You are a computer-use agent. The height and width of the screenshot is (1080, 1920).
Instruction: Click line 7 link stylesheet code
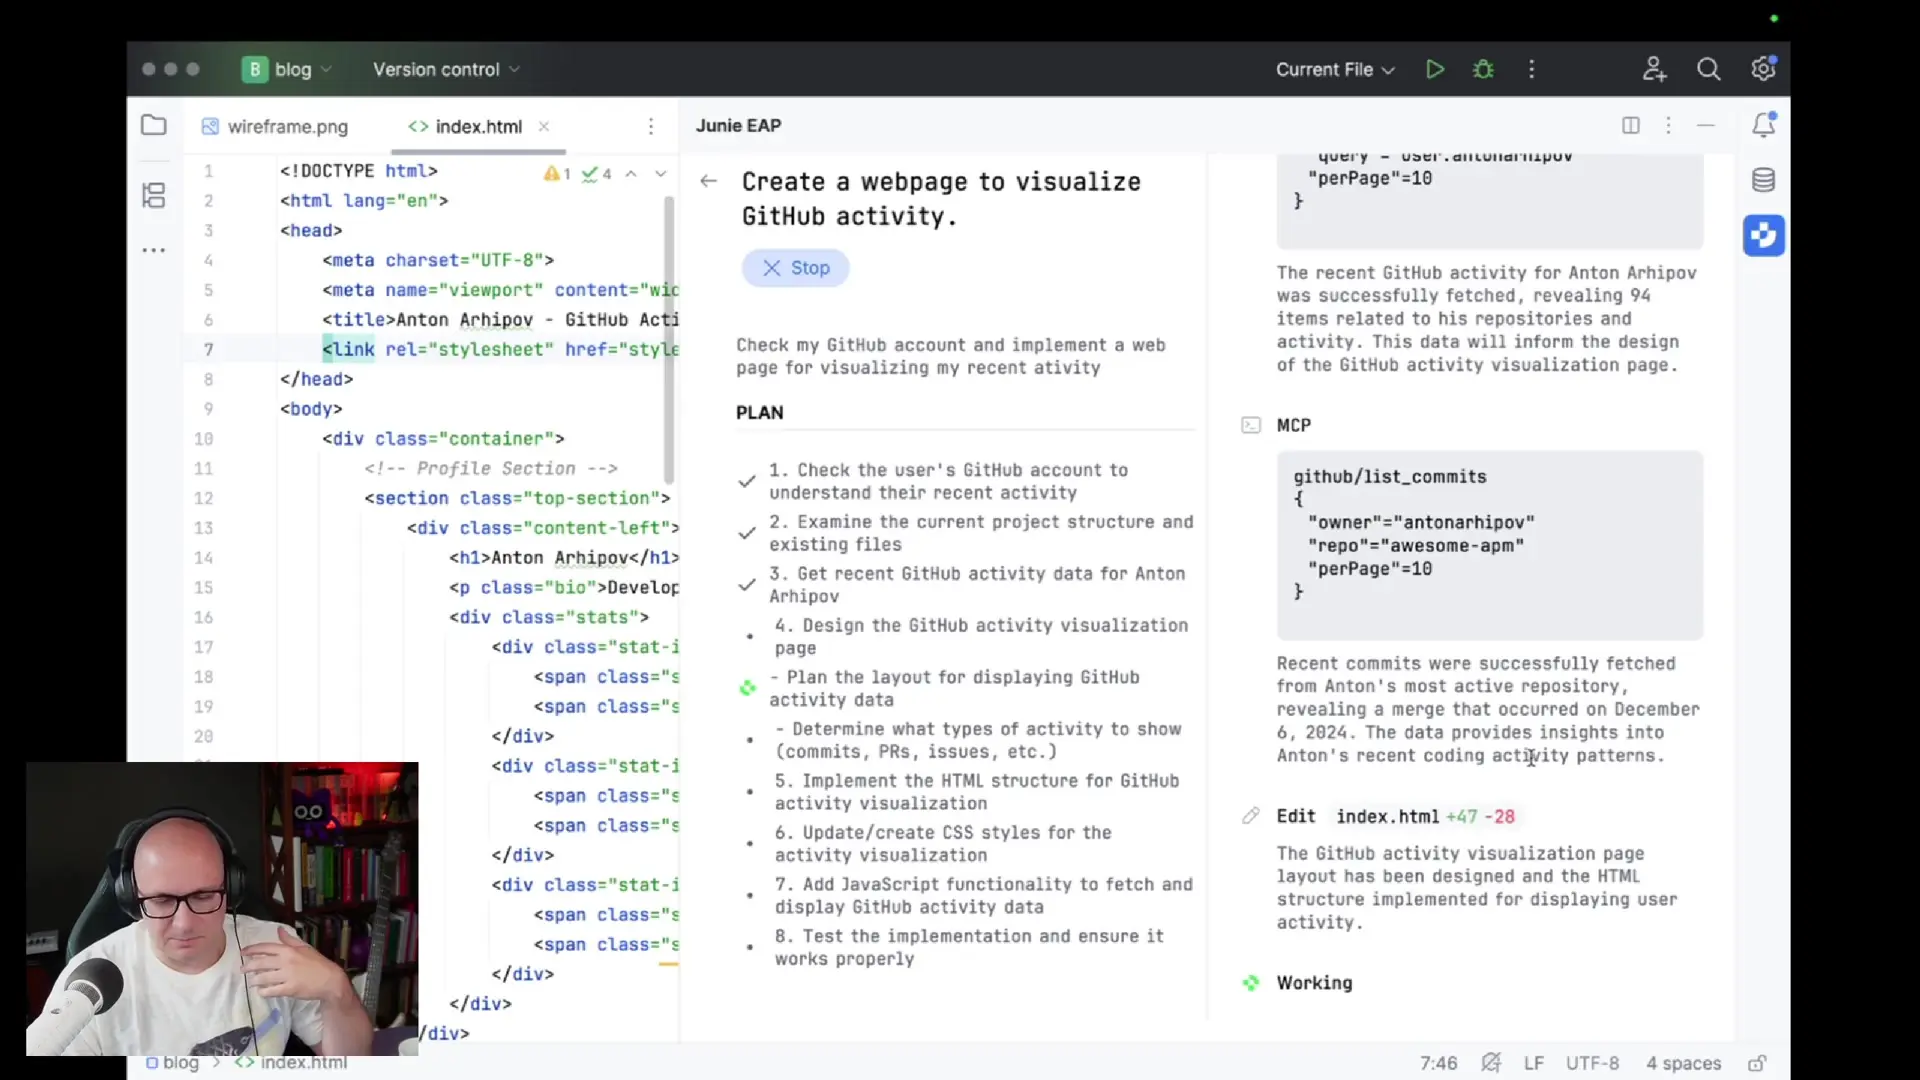tap(500, 349)
